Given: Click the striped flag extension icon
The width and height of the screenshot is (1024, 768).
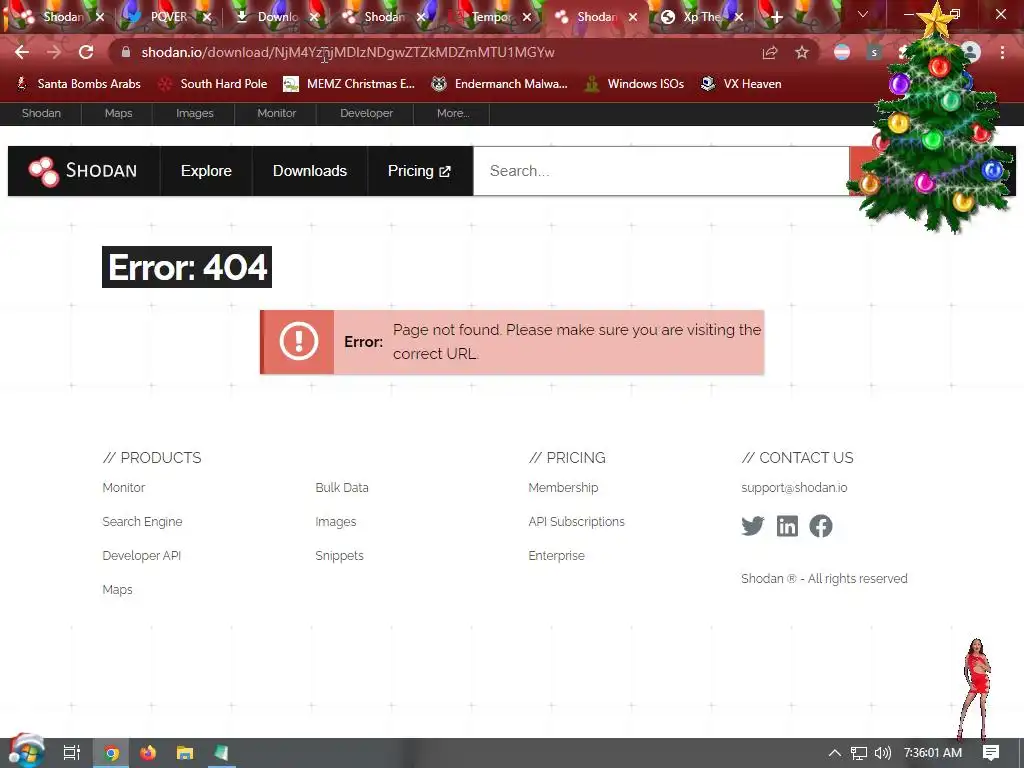Looking at the screenshot, I should (842, 52).
